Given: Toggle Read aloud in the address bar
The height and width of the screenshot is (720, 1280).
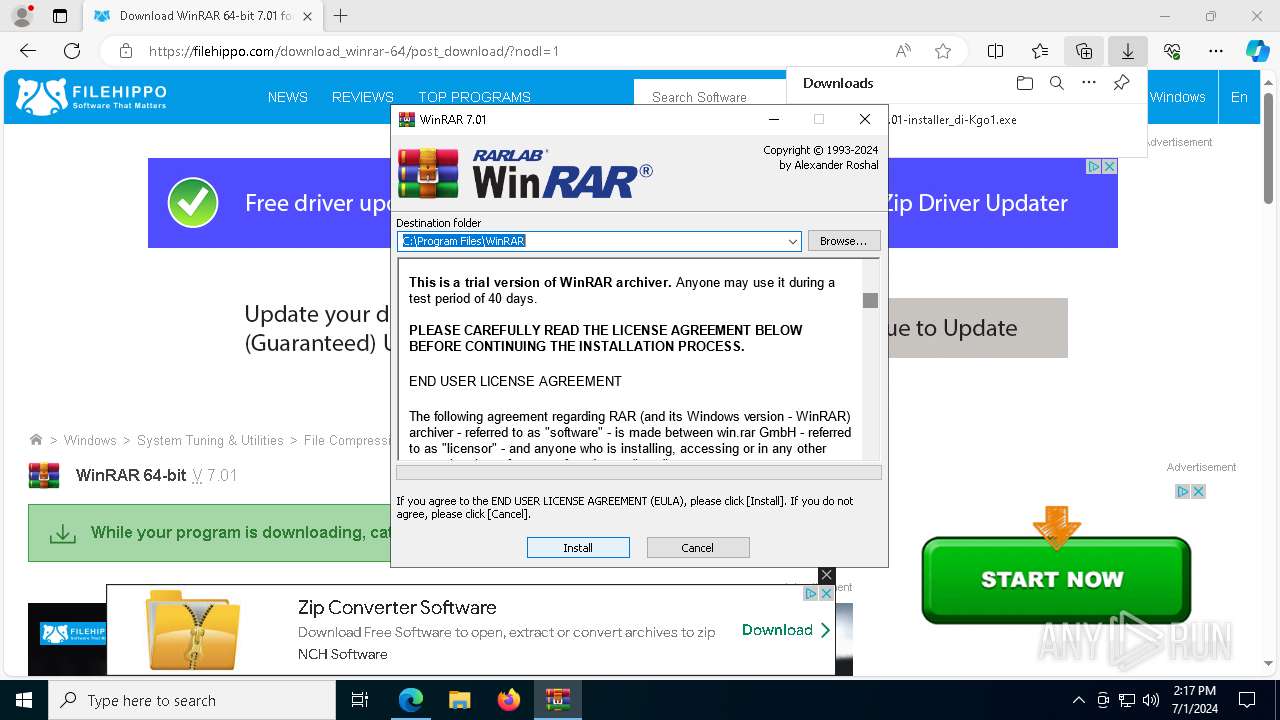Looking at the screenshot, I should tap(903, 51).
